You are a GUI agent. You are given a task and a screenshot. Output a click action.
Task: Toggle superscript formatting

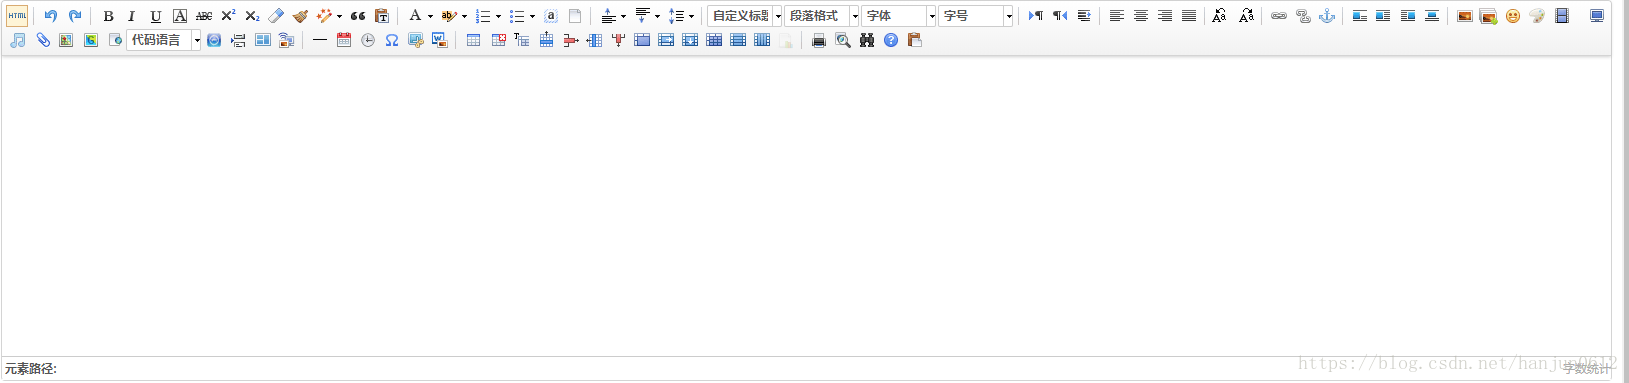pos(228,16)
